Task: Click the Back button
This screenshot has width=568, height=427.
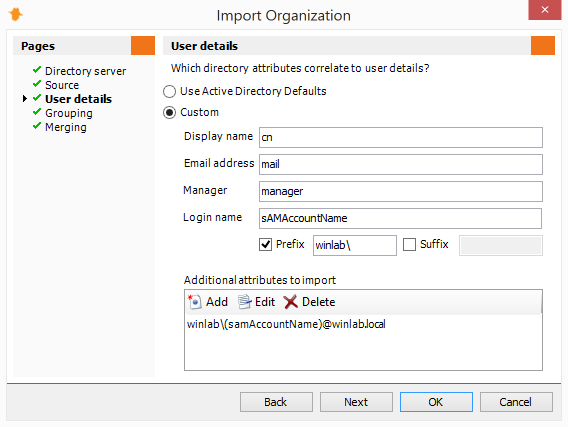Action: tap(276, 402)
